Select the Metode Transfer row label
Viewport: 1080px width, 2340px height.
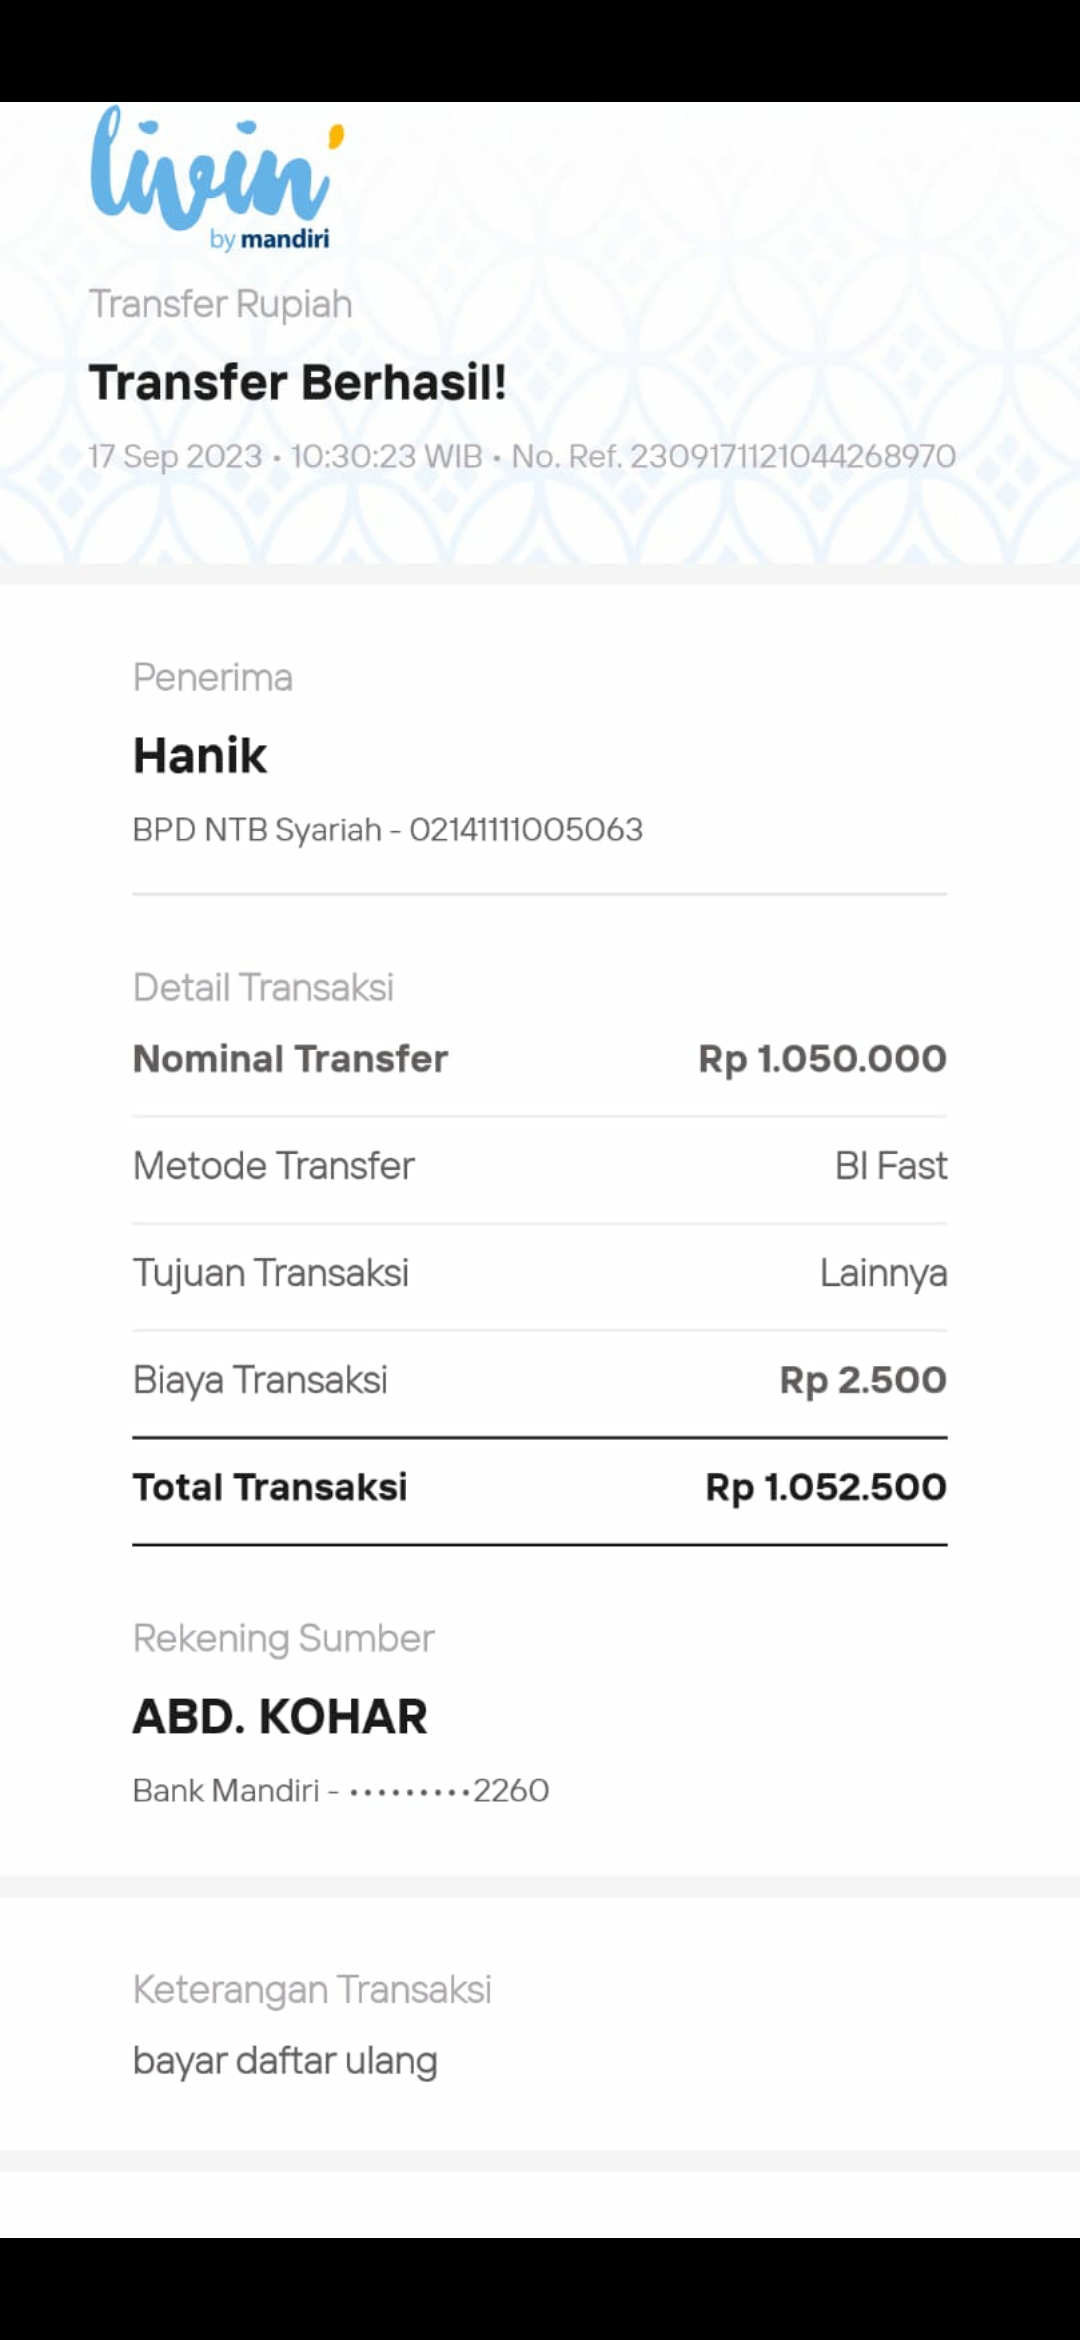click(x=273, y=1166)
